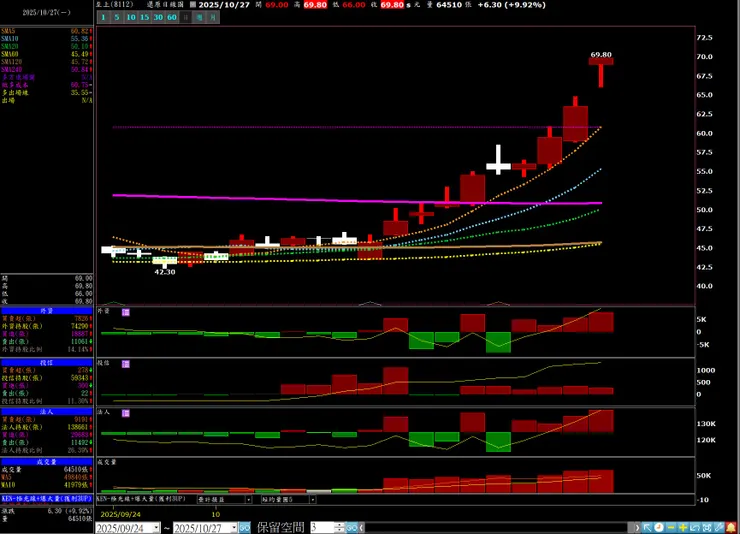Zoom out with the minus icon
740x534 pixels.
671,527
